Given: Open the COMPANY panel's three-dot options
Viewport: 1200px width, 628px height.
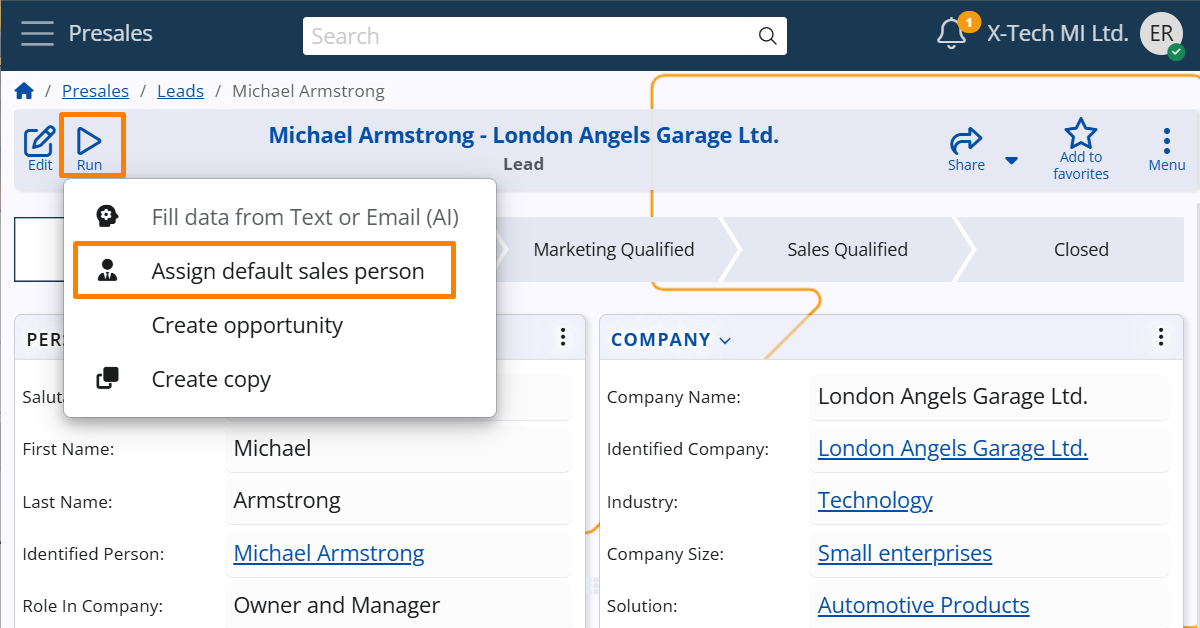Looking at the screenshot, I should (1161, 337).
